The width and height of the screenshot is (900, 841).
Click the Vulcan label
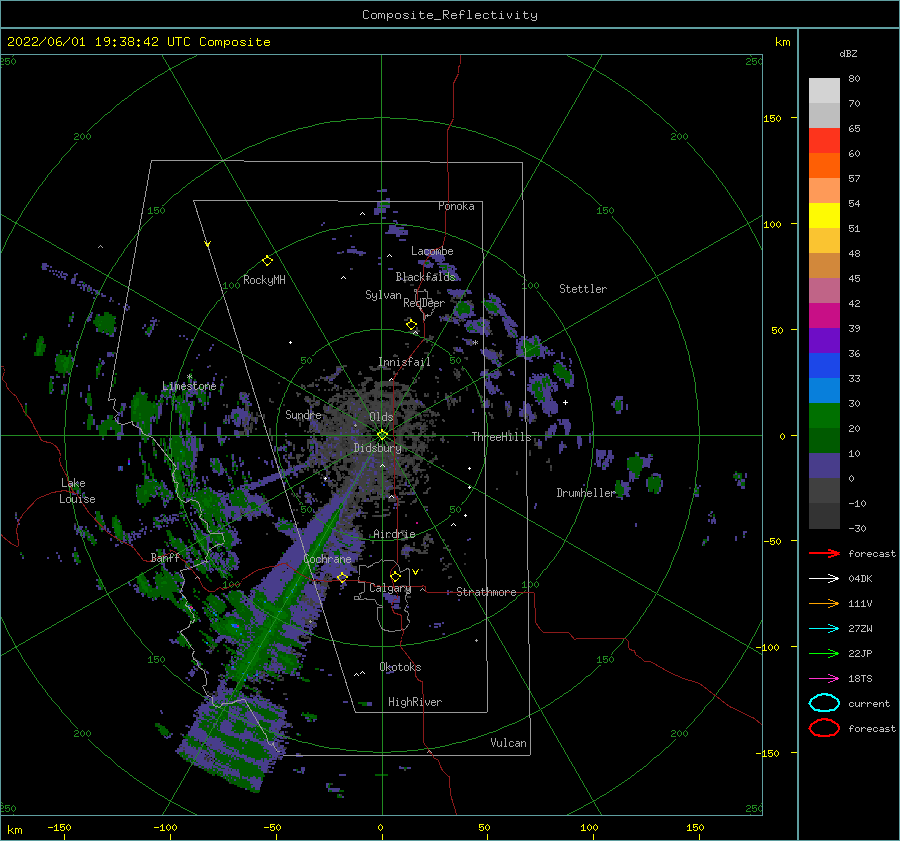(509, 743)
